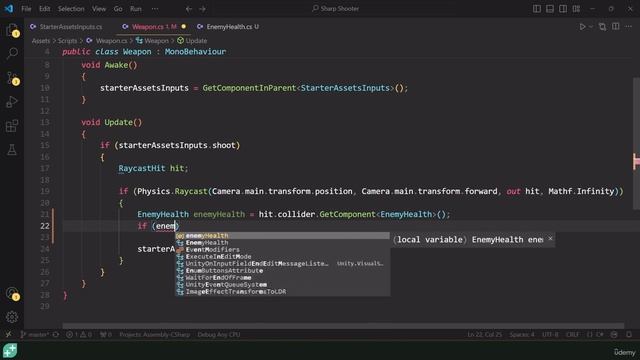640x360 pixels.
Task: Select the UnityOnInputFieldEndEditMessageListener suggestion
Action: coord(282,264)
